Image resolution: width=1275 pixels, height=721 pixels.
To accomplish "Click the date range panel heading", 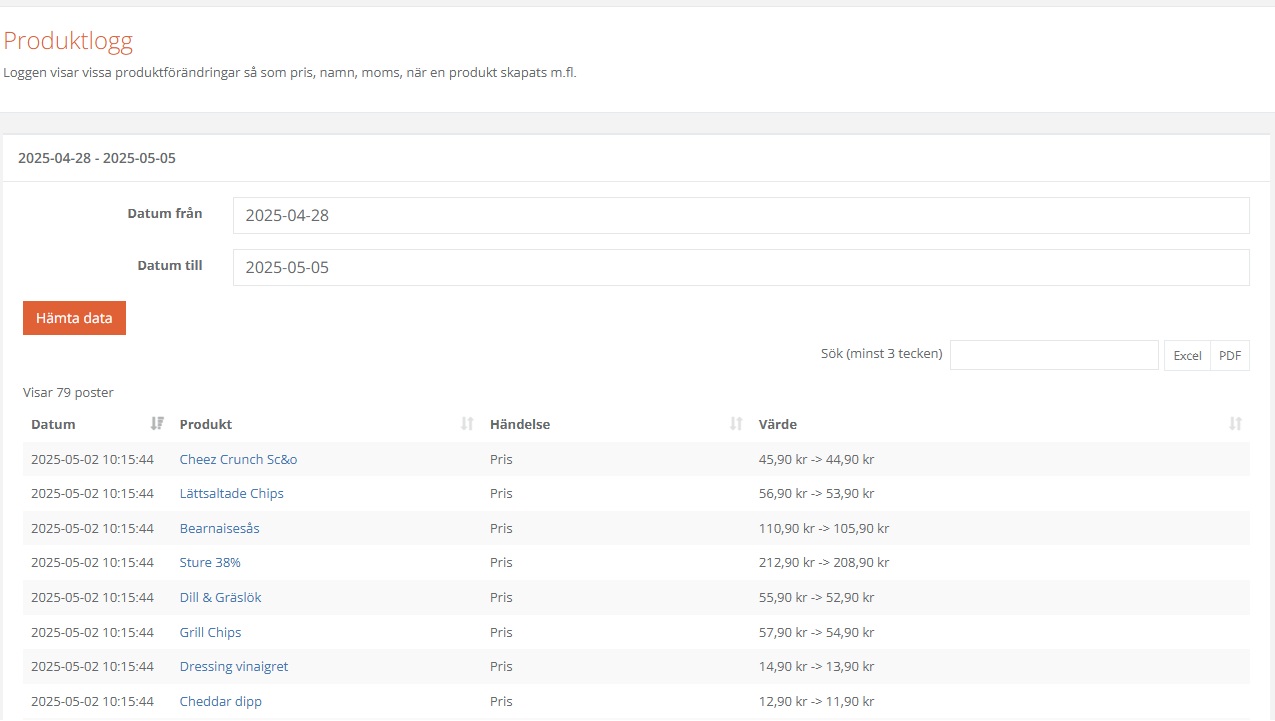I will pyautogui.click(x=97, y=158).
